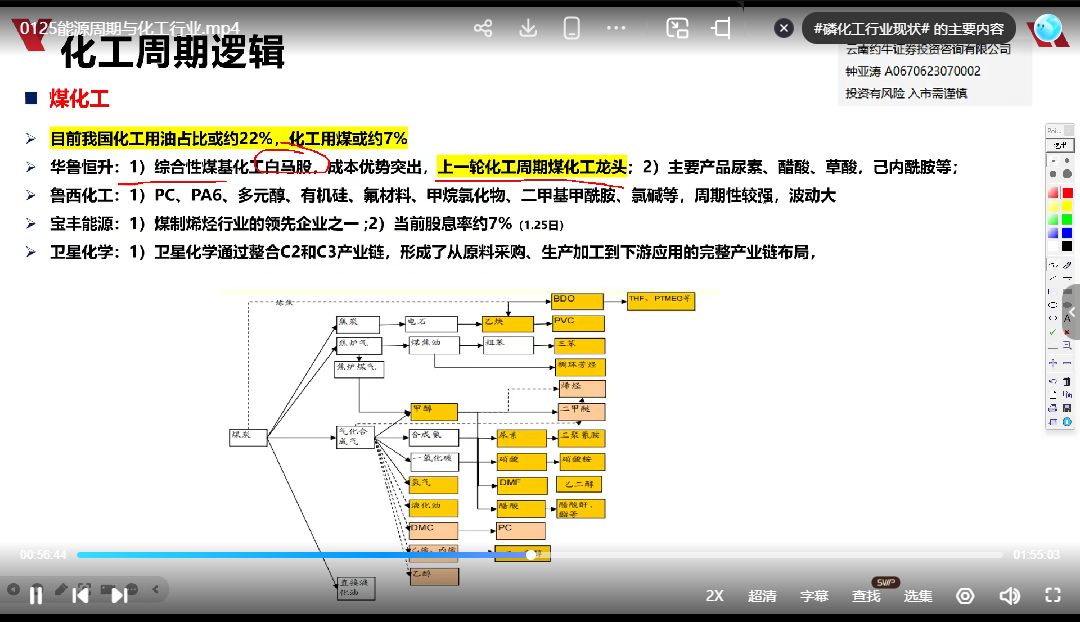Click the video title 0125能源周期与化工行业.mp4
This screenshot has width=1080, height=622.
pos(129,28)
